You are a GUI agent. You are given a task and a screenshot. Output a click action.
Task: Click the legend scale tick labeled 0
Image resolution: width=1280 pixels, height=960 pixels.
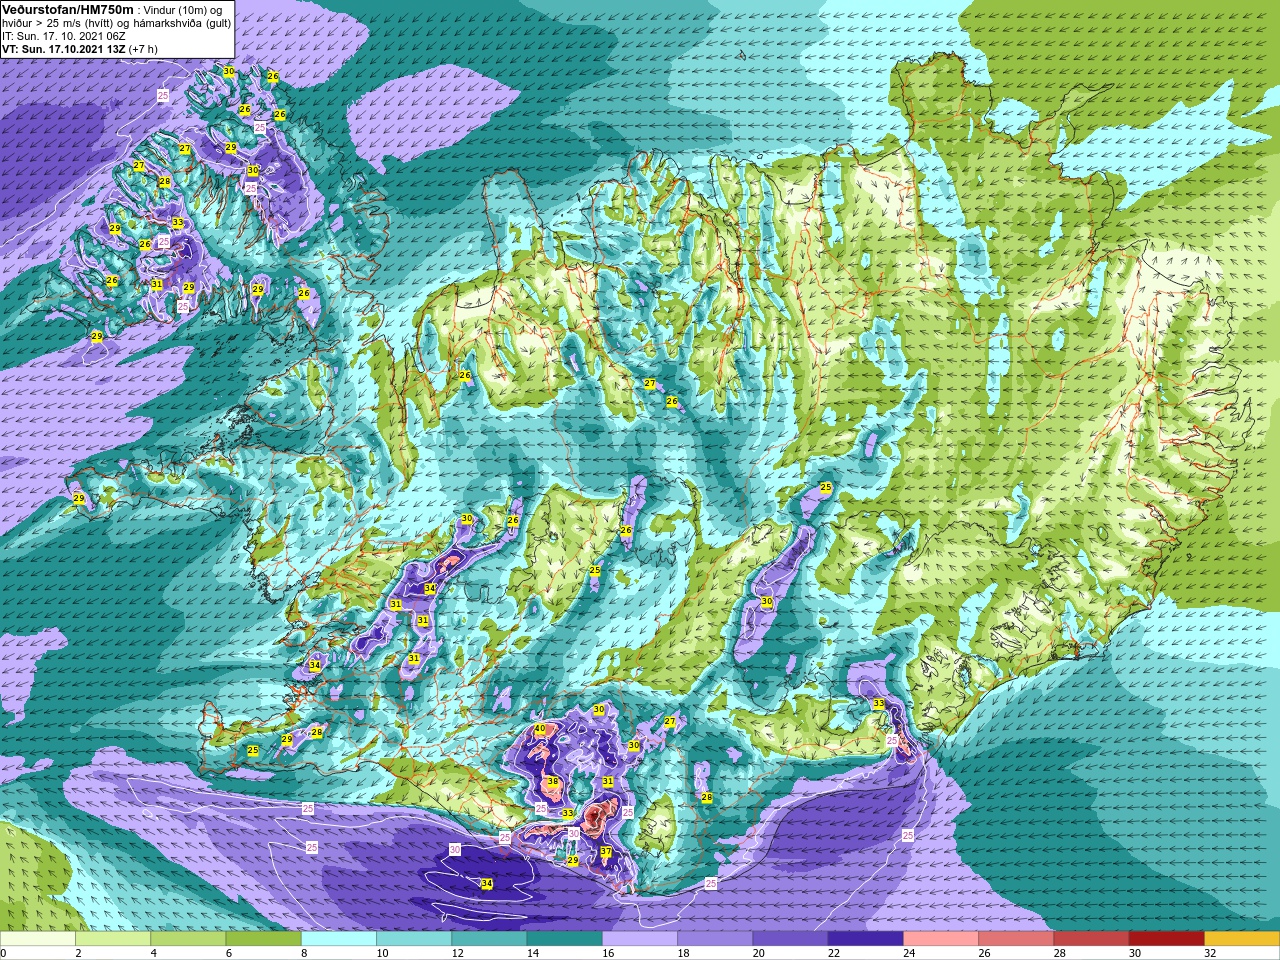(x=3, y=953)
